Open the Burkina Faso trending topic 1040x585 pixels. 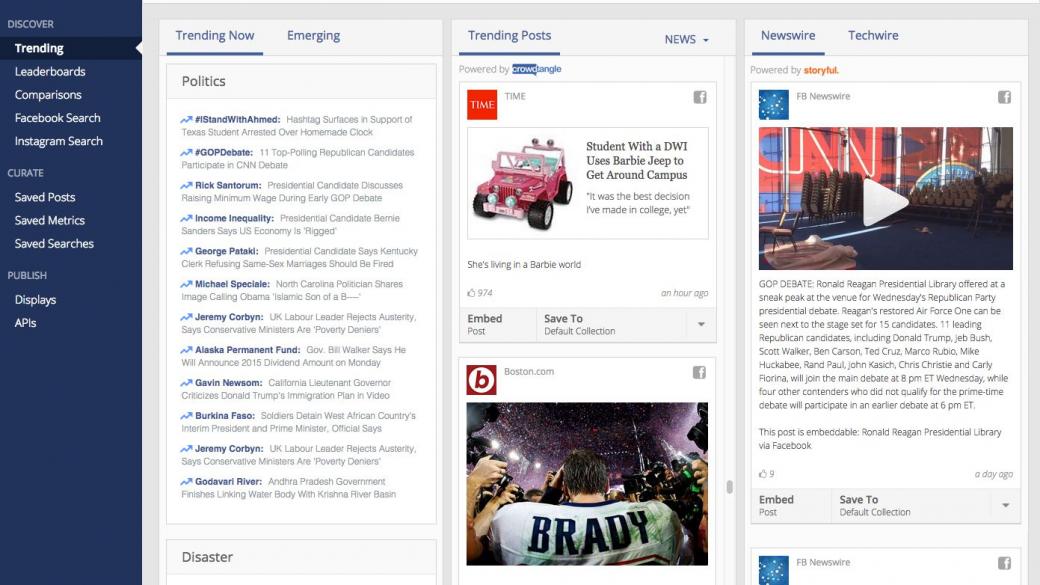point(225,416)
